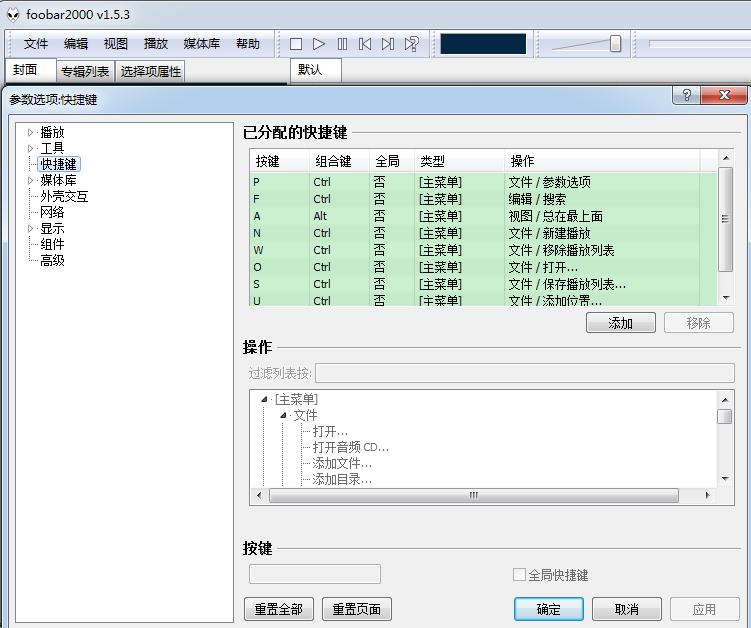Click the 过滤列表按 filter input field

point(524,373)
